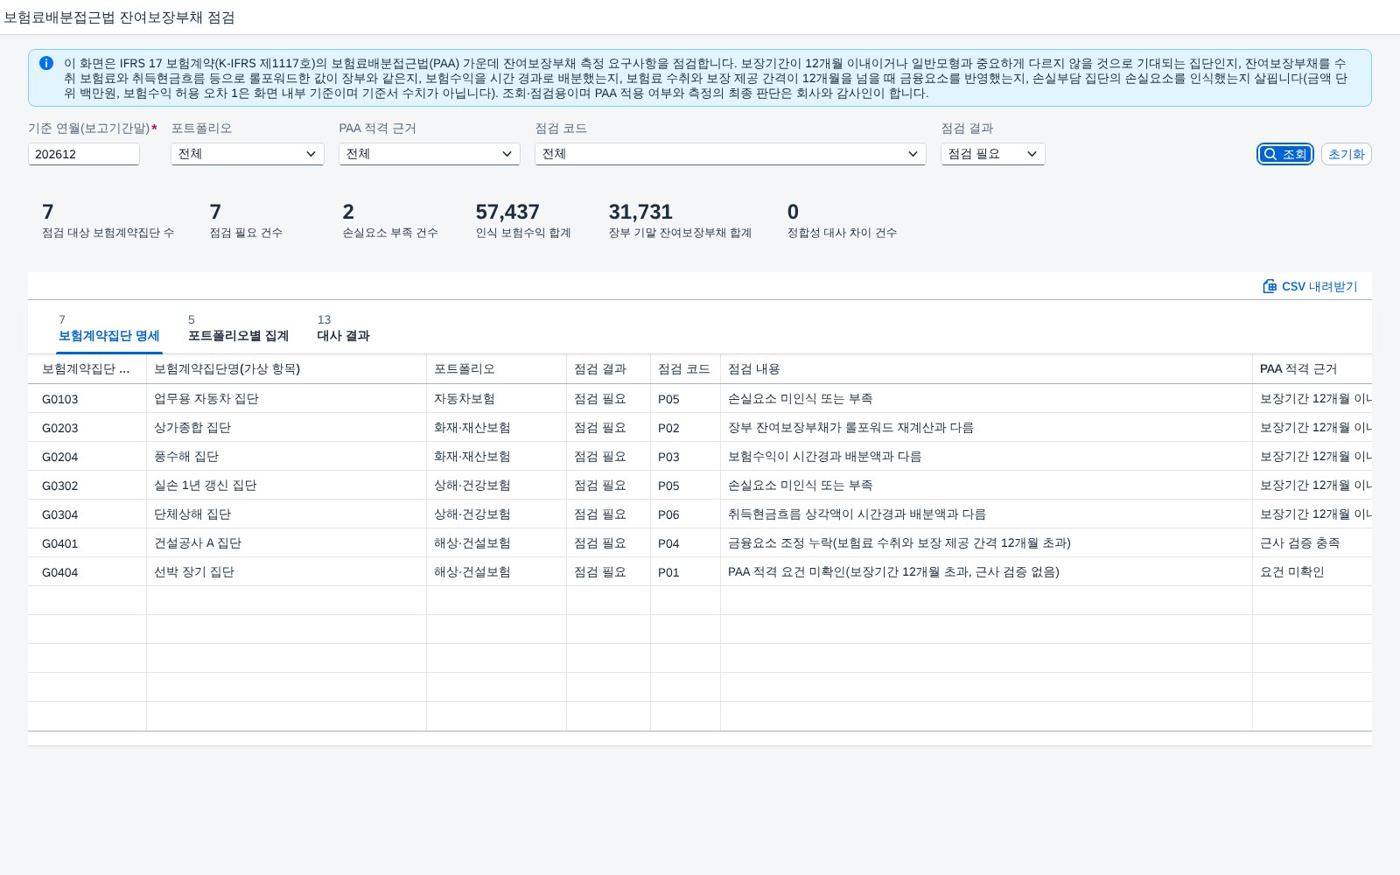
Task: Select group ID G0304 cell
Action: point(87,515)
